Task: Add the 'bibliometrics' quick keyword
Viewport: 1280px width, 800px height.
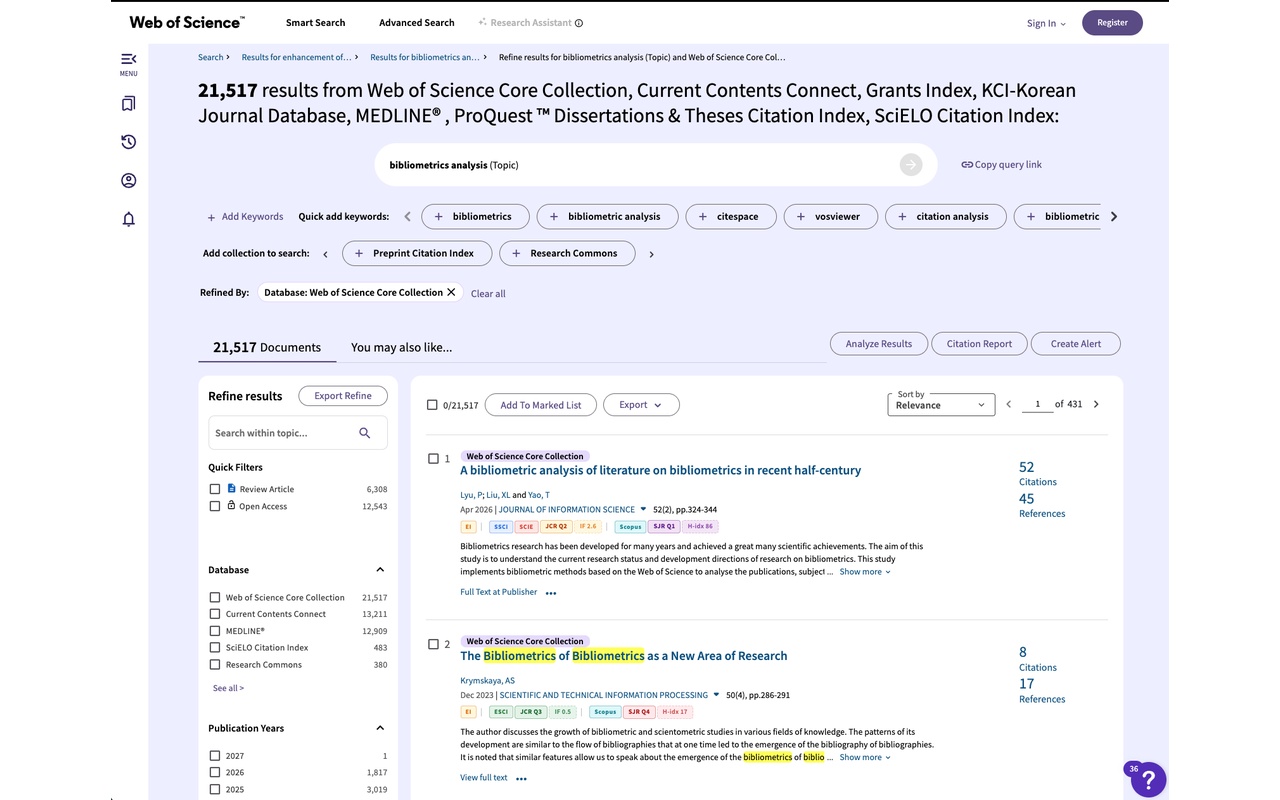Action: pyautogui.click(x=475, y=216)
